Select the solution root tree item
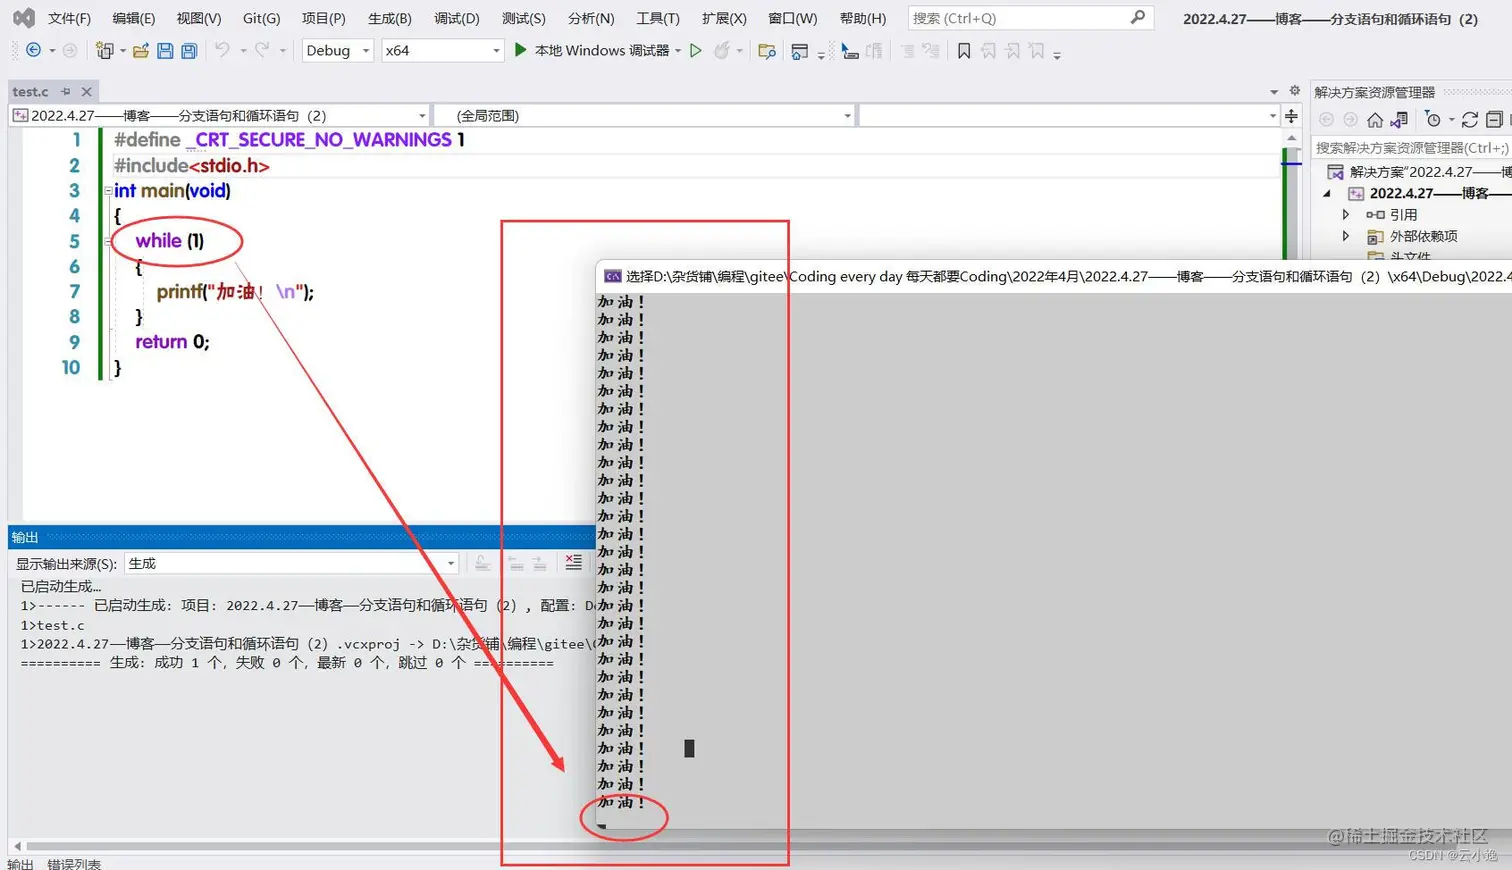The height and width of the screenshot is (870, 1512). tap(1420, 172)
